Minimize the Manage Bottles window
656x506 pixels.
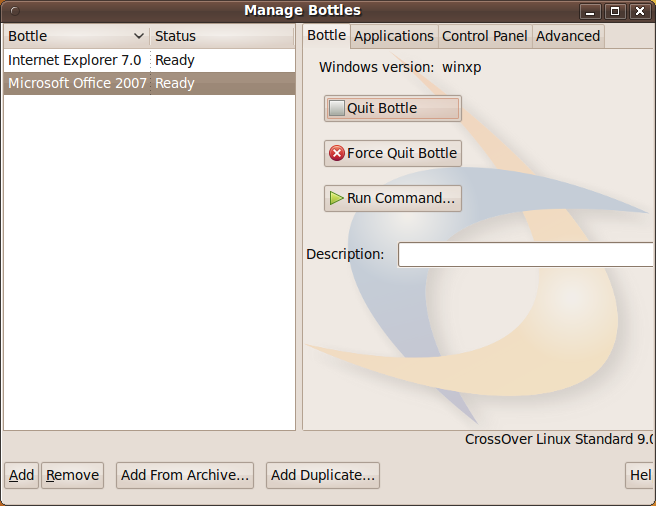point(591,11)
